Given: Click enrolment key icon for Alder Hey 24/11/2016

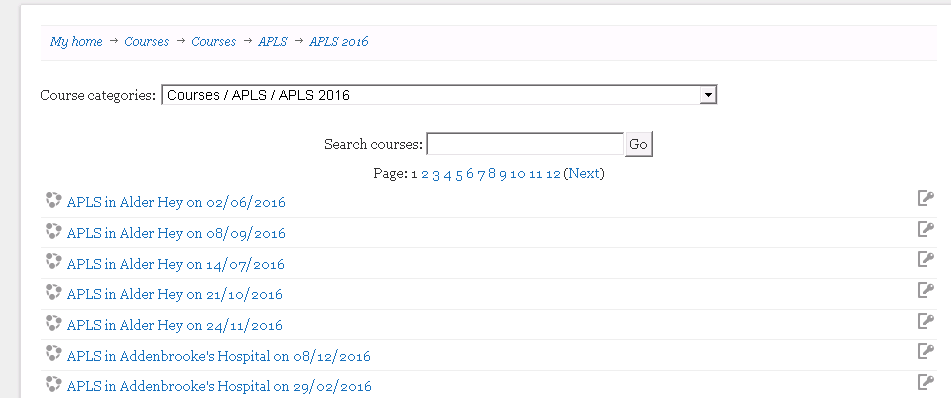Looking at the screenshot, I should (926, 320).
